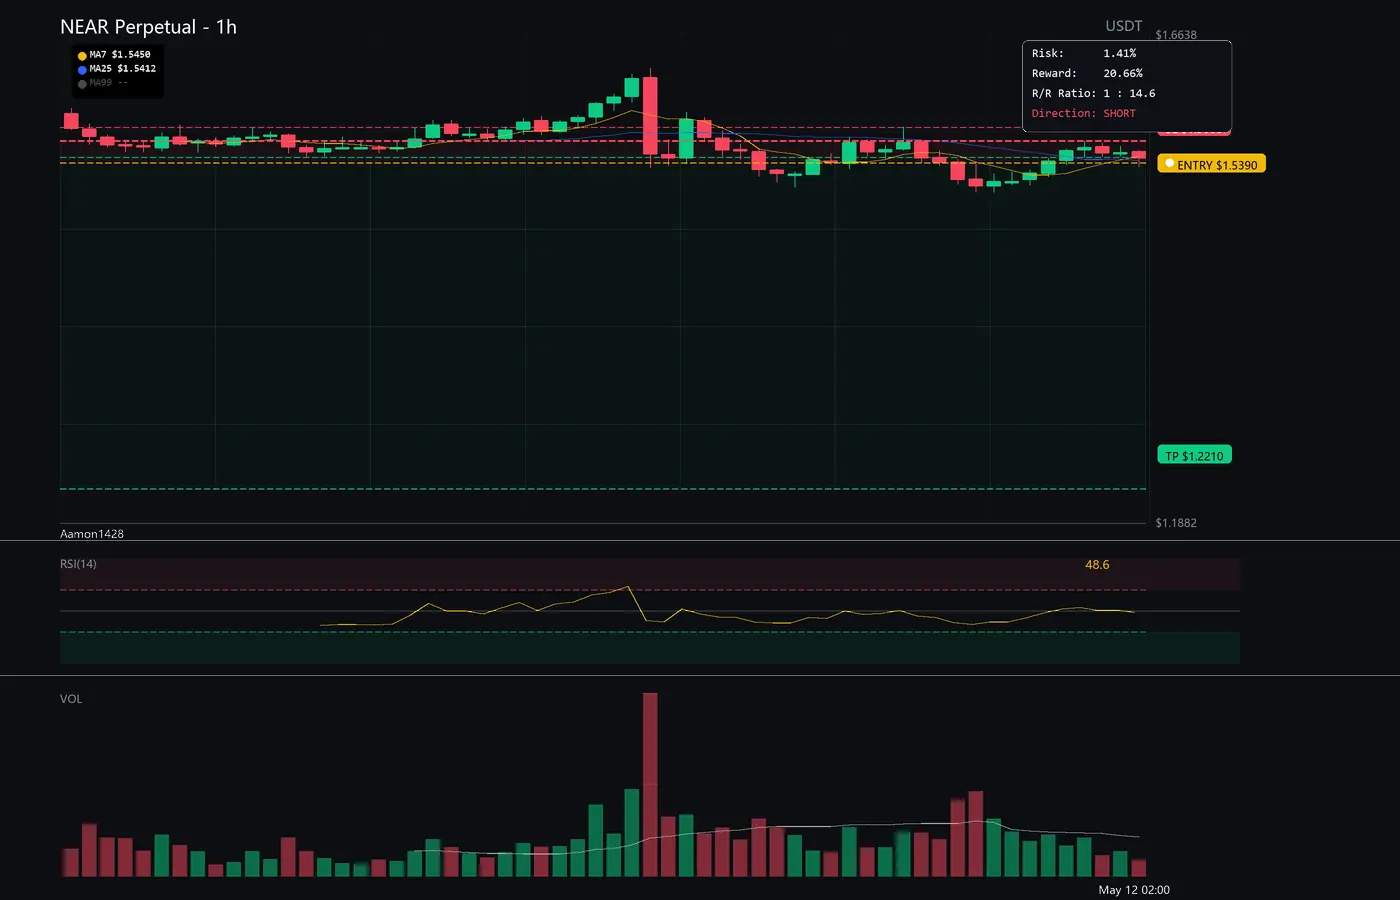Screen dimensions: 1400x900
Task: Click the 'NEAR Perpetual - 1h' chart title
Action: pyautogui.click(x=148, y=27)
